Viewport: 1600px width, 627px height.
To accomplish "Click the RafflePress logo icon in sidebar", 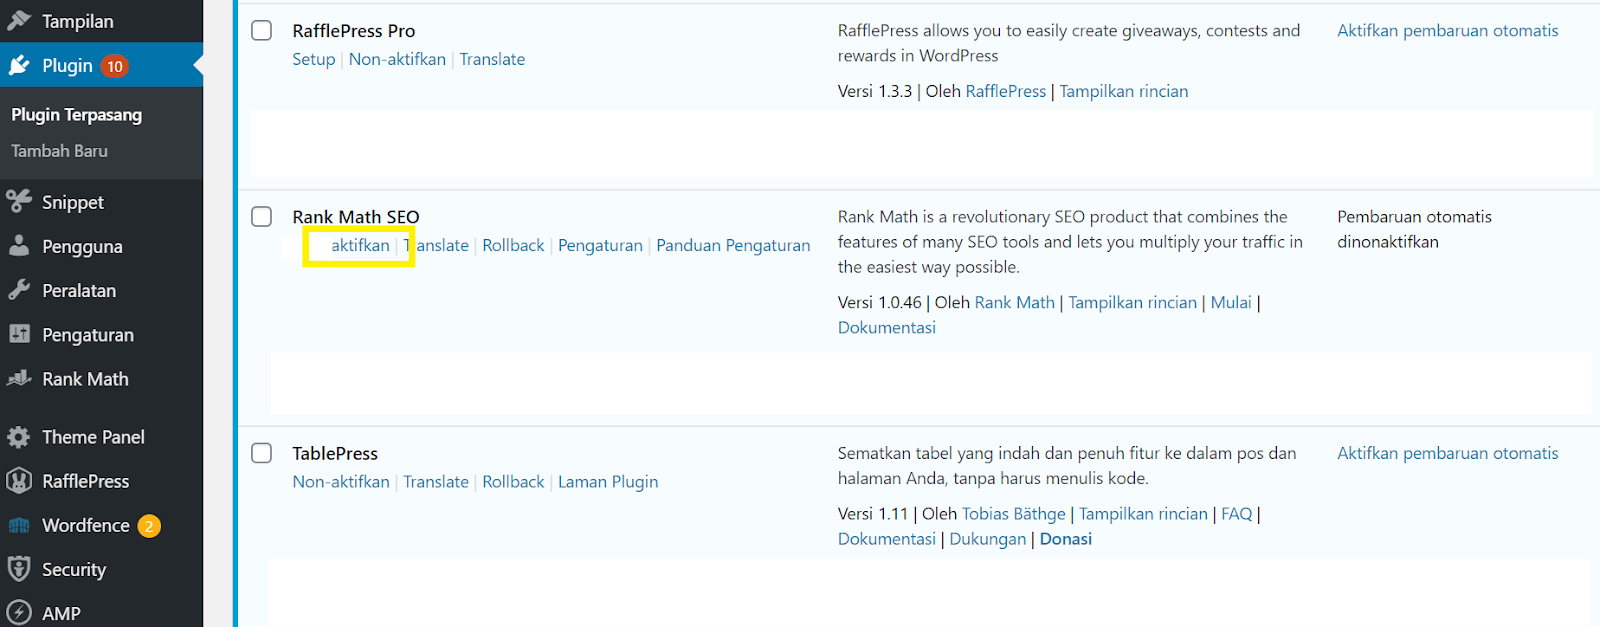I will coord(19,481).
